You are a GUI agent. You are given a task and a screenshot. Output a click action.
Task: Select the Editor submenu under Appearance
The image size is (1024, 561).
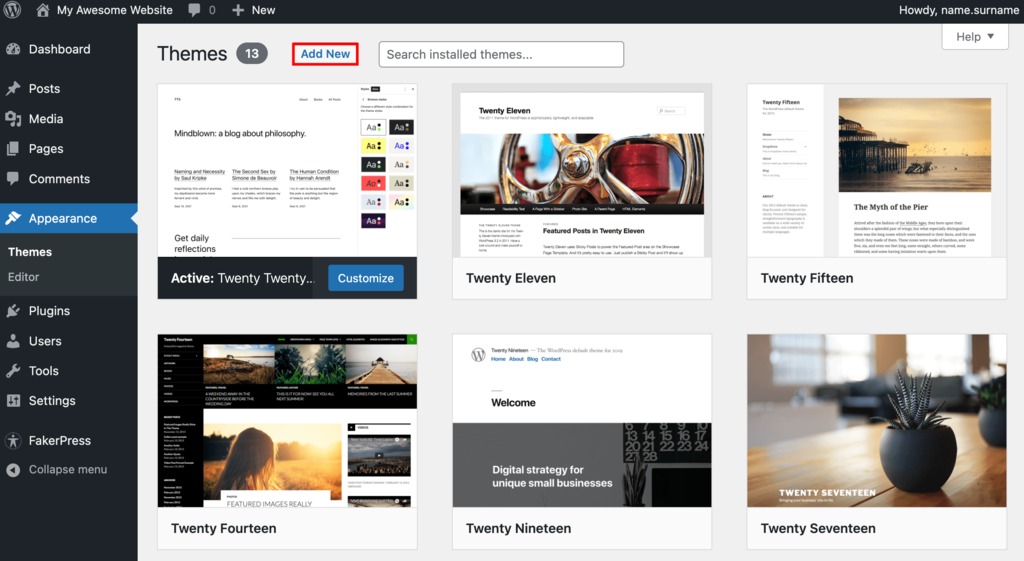pyautogui.click(x=24, y=277)
